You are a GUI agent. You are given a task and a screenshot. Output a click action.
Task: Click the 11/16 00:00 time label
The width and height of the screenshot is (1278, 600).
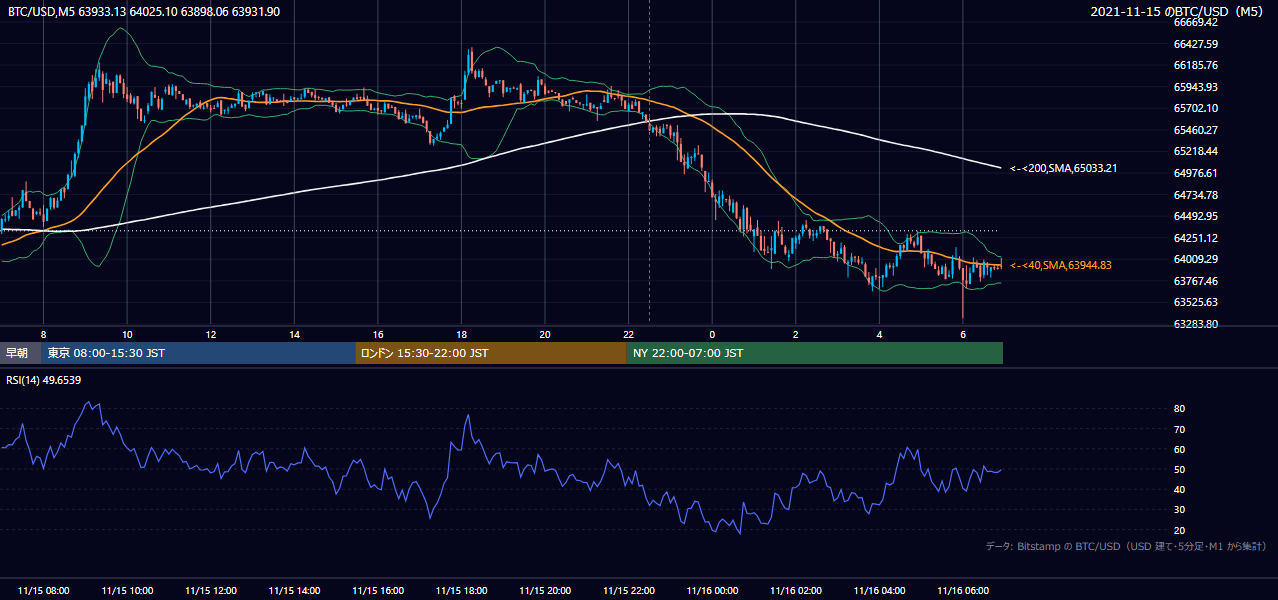point(712,591)
